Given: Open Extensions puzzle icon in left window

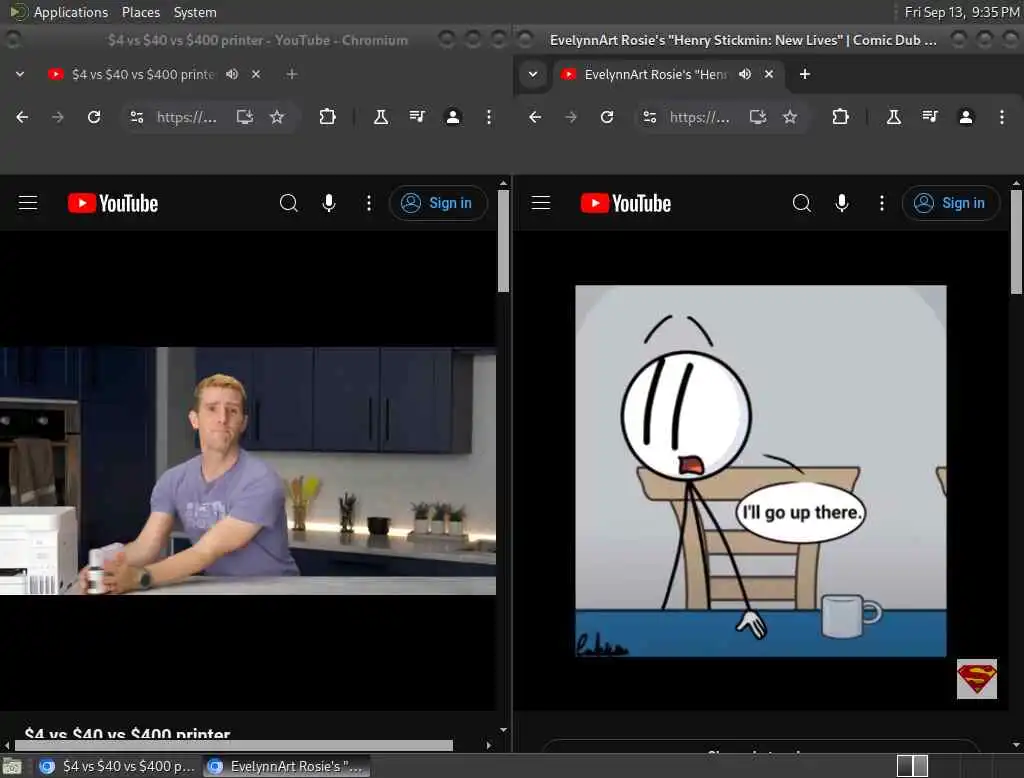Looking at the screenshot, I should [x=327, y=117].
